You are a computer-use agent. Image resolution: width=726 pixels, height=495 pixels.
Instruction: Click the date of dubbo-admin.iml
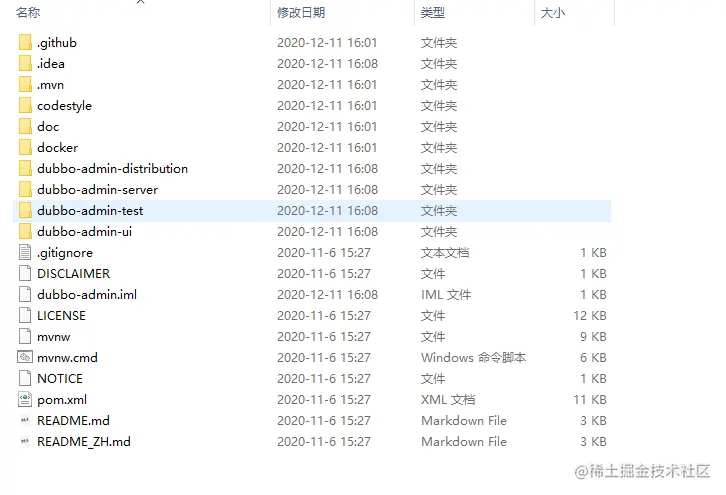327,294
